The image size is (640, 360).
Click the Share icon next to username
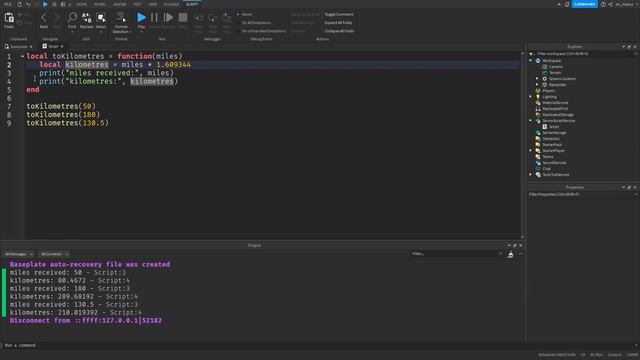tap(611, 4)
